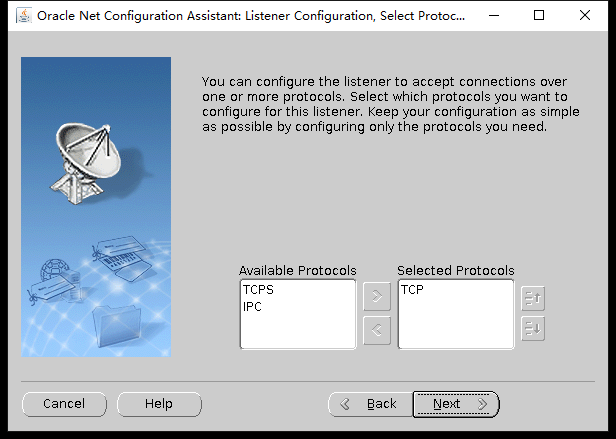Viewport: 616px width, 439px height.
Task: Demote the selected protocol down
Action: 533,328
